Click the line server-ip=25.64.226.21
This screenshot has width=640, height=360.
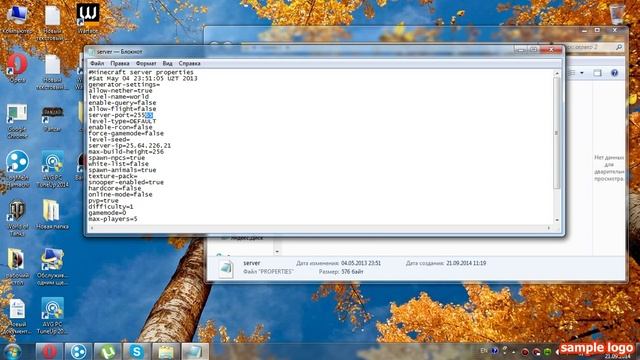(x=130, y=146)
